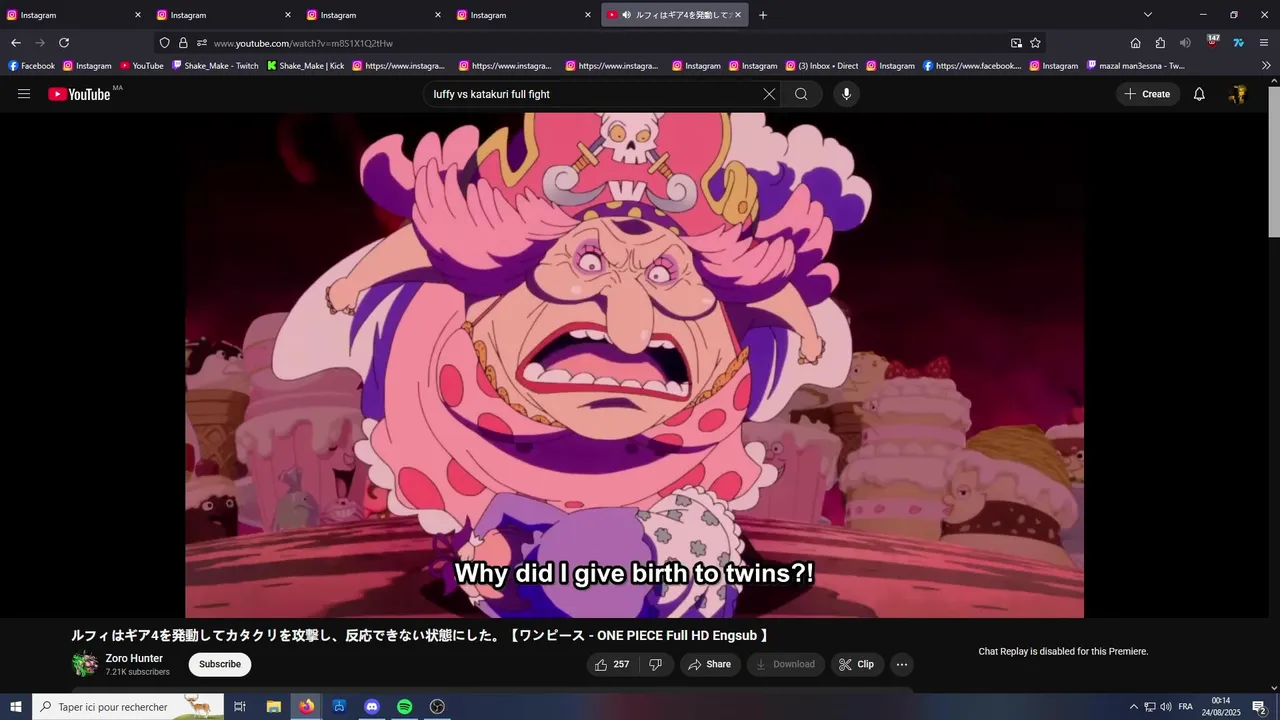Open the Inbox • Direct bookmark
The height and width of the screenshot is (720, 1280).
point(822,66)
